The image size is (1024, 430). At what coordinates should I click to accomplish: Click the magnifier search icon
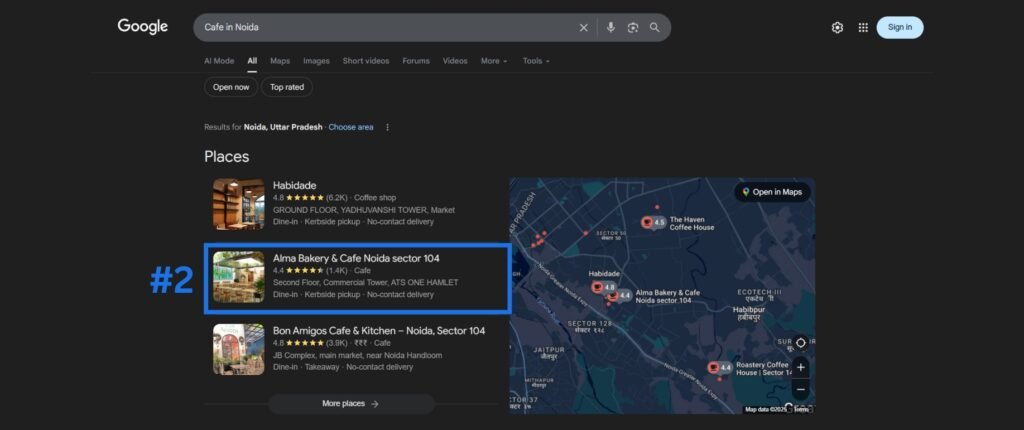(x=655, y=28)
